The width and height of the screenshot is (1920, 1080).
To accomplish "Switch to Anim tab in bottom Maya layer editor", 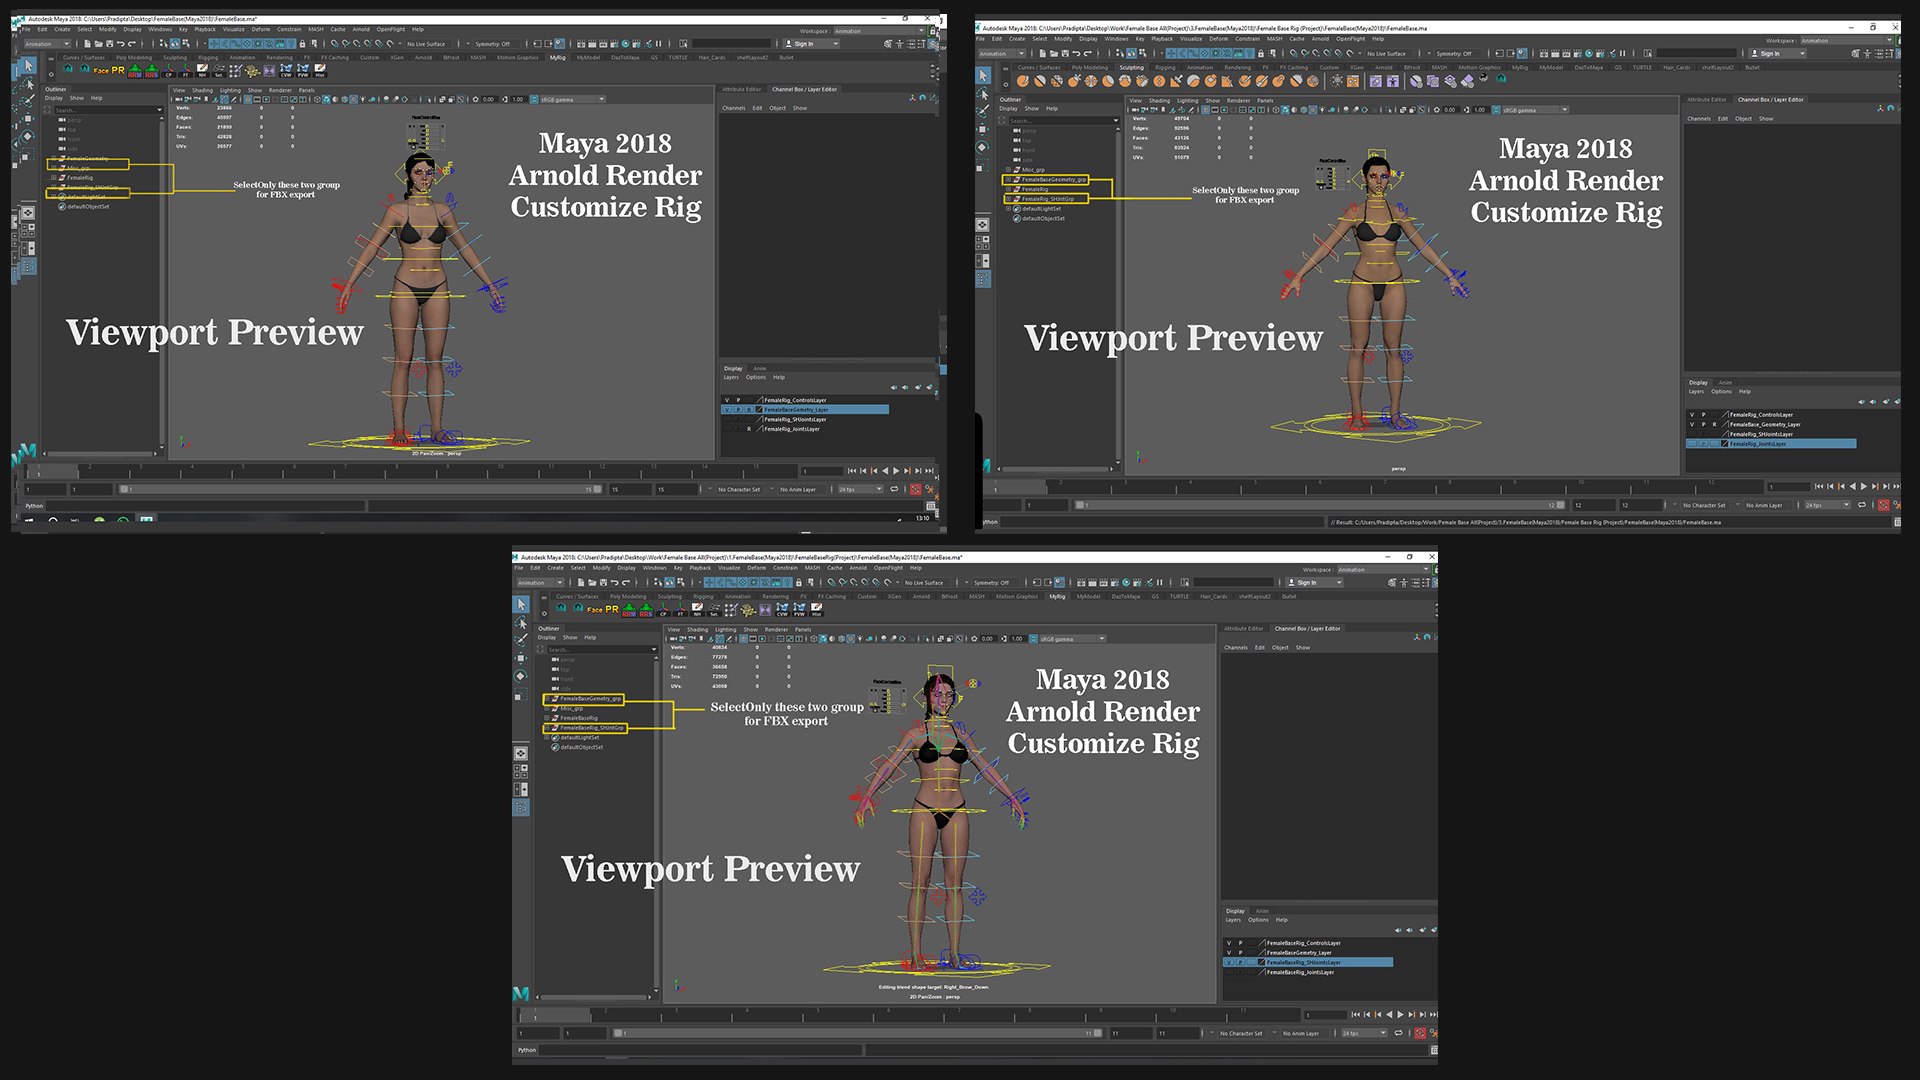I will 1262,911.
